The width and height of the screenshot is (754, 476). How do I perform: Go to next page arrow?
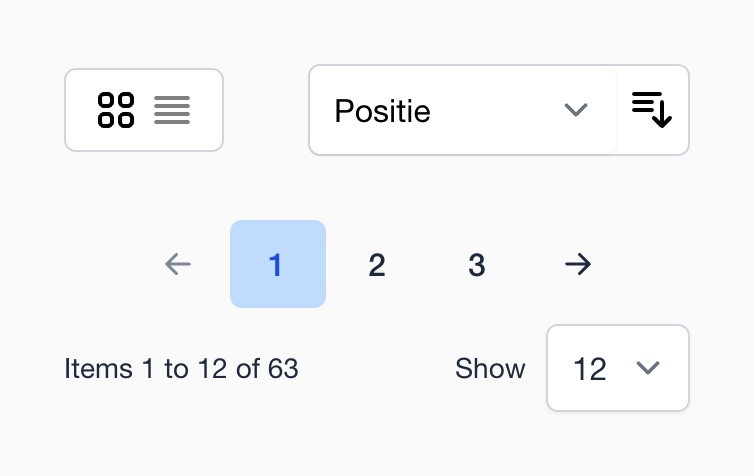(x=578, y=264)
